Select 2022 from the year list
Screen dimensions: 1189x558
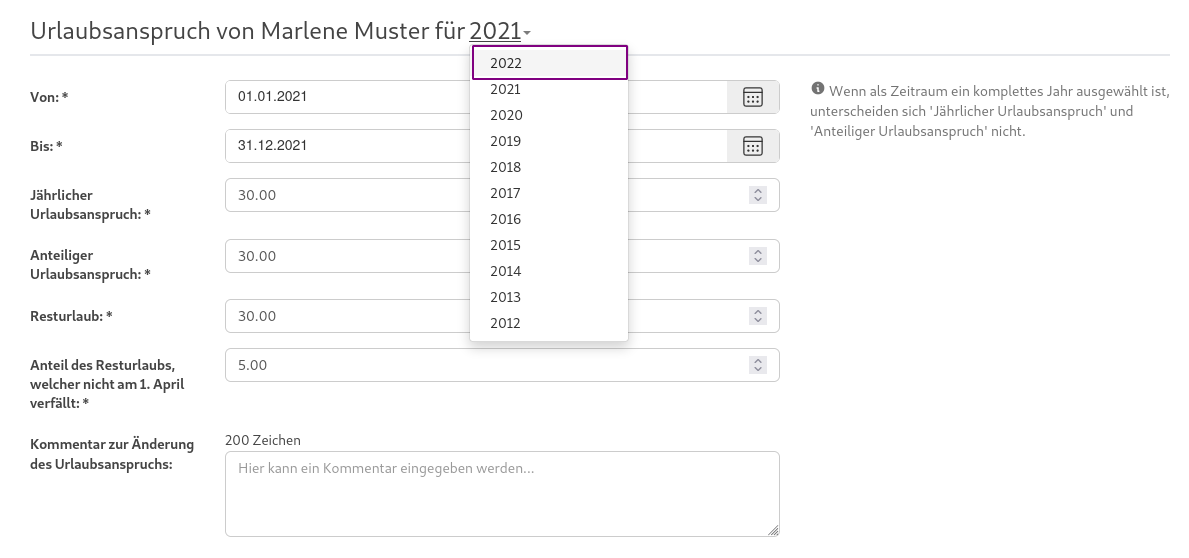[x=550, y=63]
